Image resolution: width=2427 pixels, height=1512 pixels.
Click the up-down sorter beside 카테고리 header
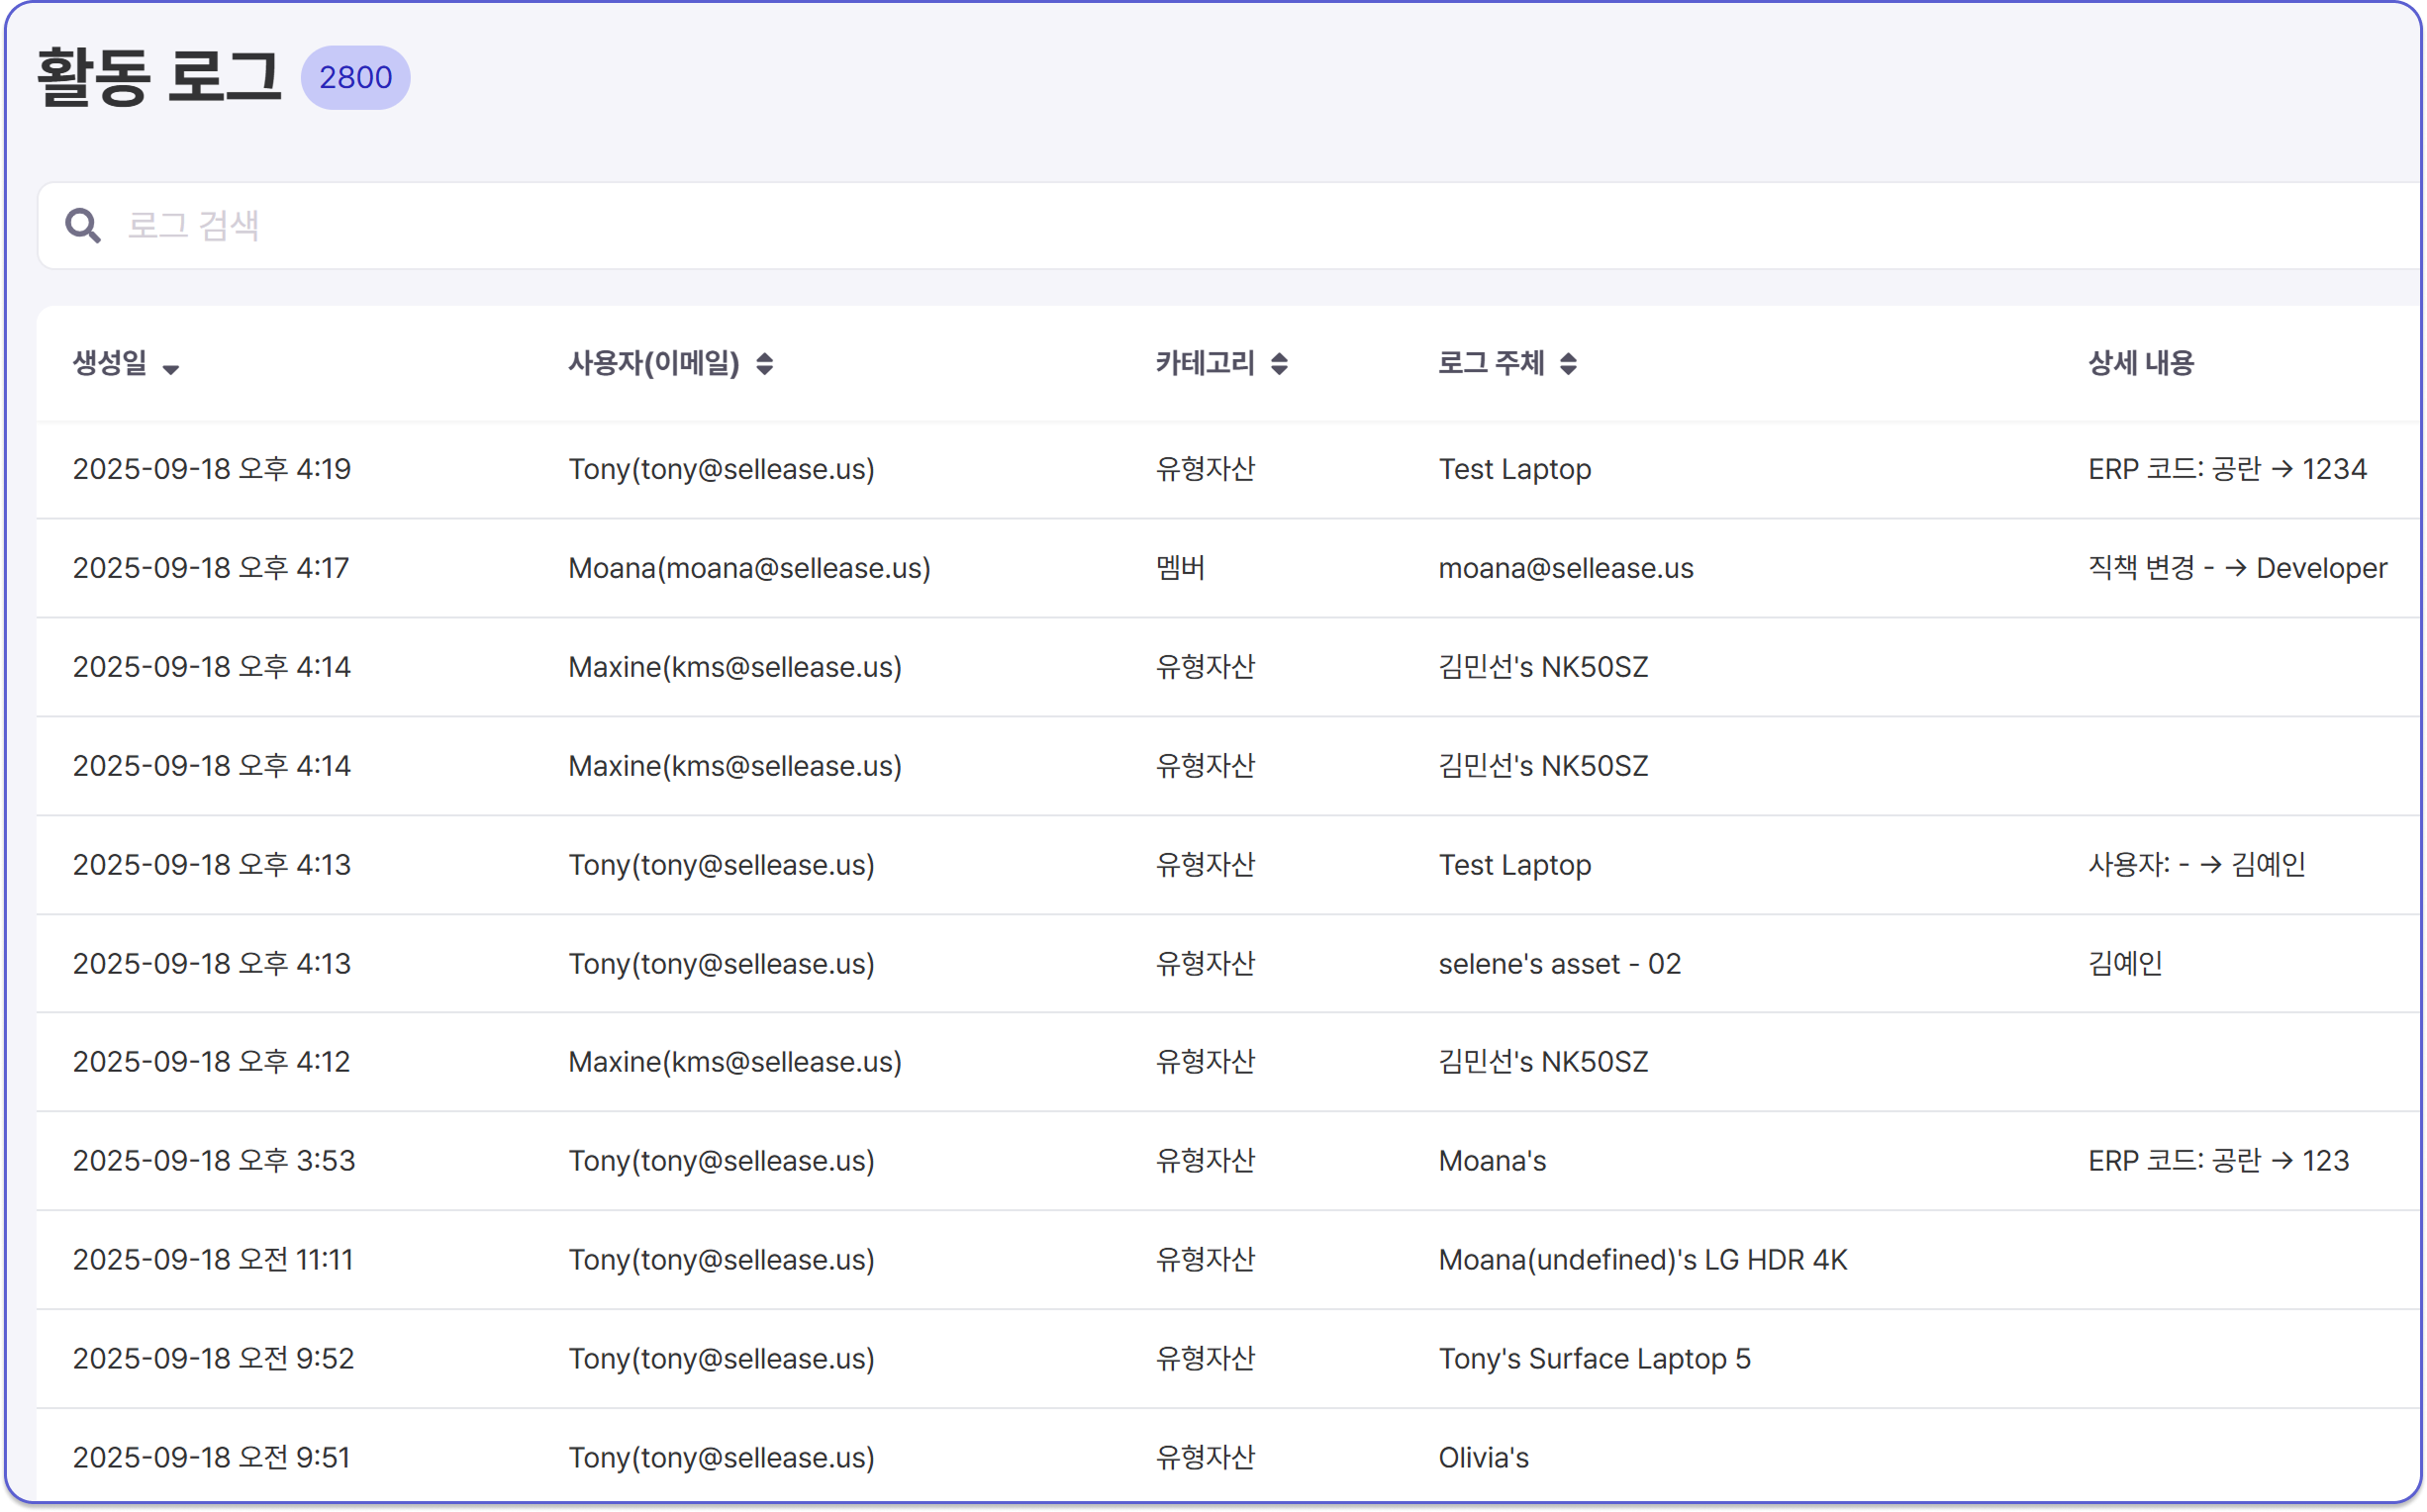tap(1281, 364)
